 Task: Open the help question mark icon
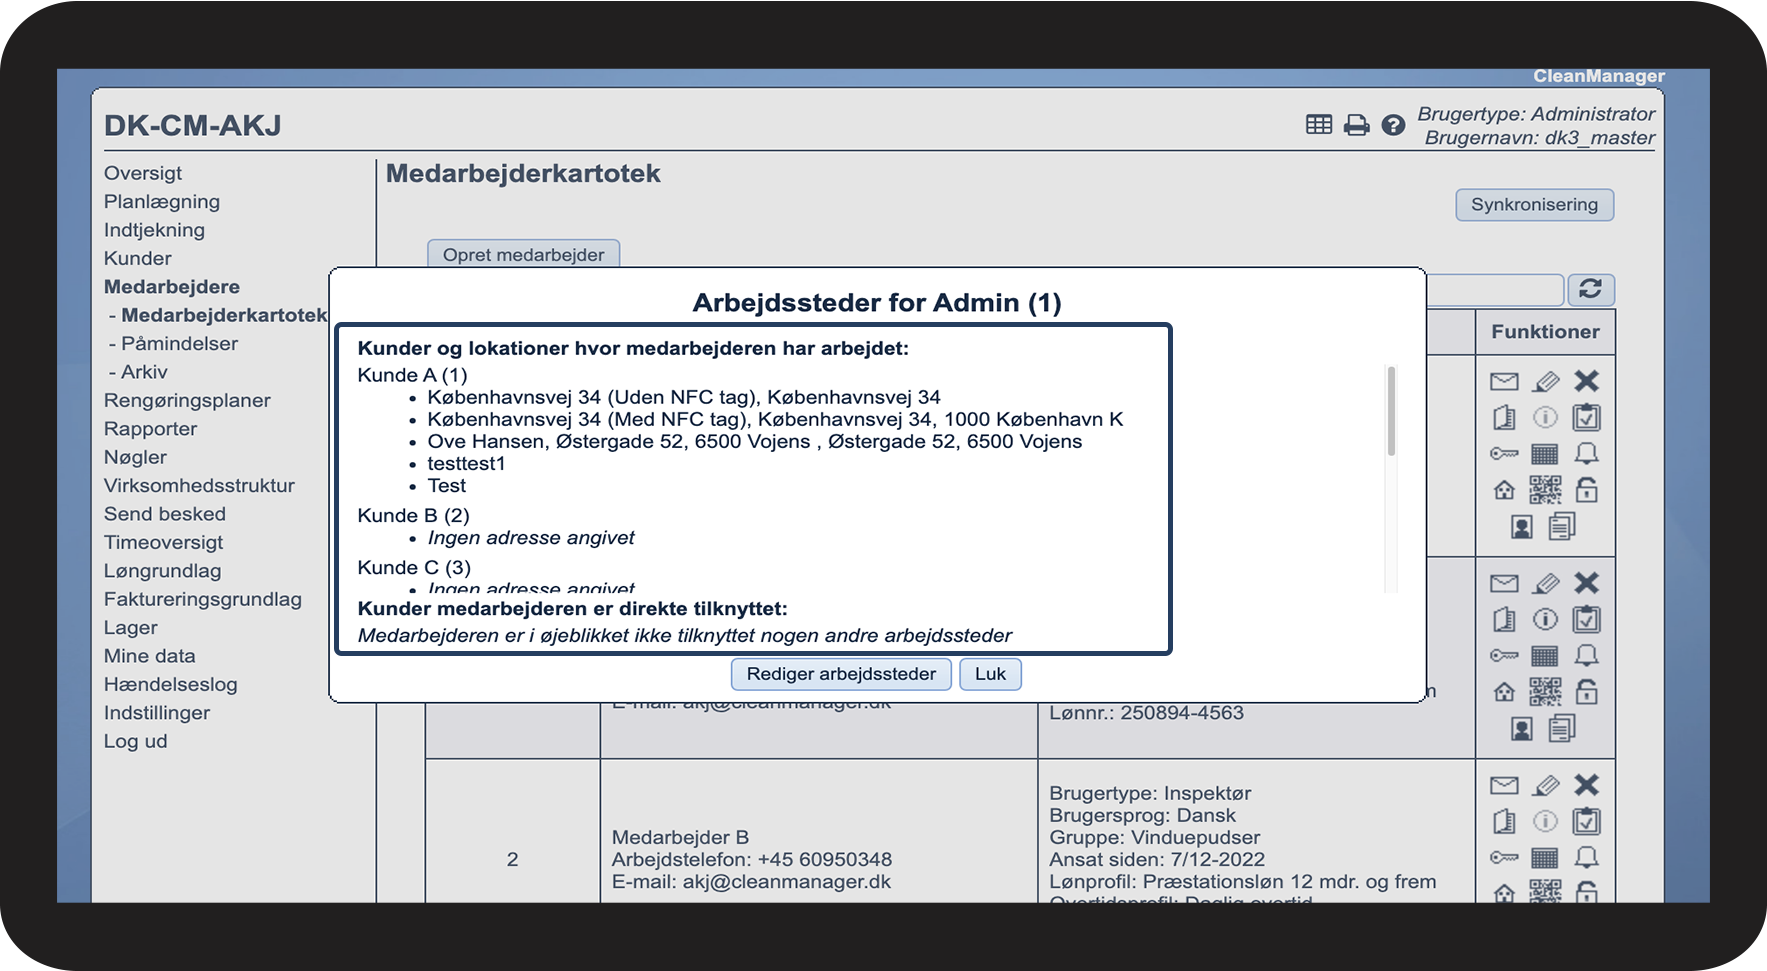pyautogui.click(x=1393, y=125)
